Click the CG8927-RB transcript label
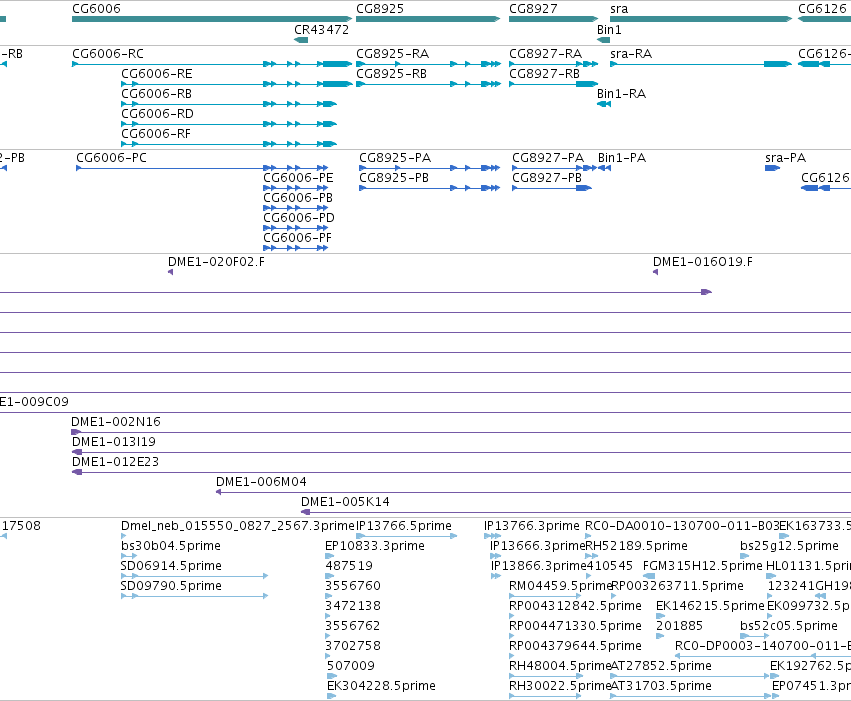The width and height of the screenshot is (851, 701). click(x=544, y=74)
